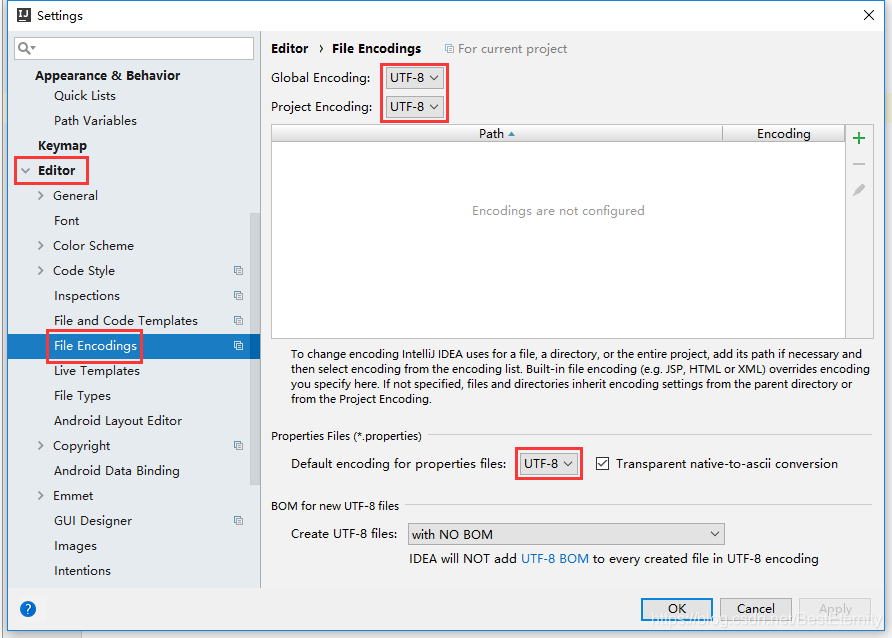Collapse the Editor tree node arrow
892x638 pixels.
[x=26, y=171]
